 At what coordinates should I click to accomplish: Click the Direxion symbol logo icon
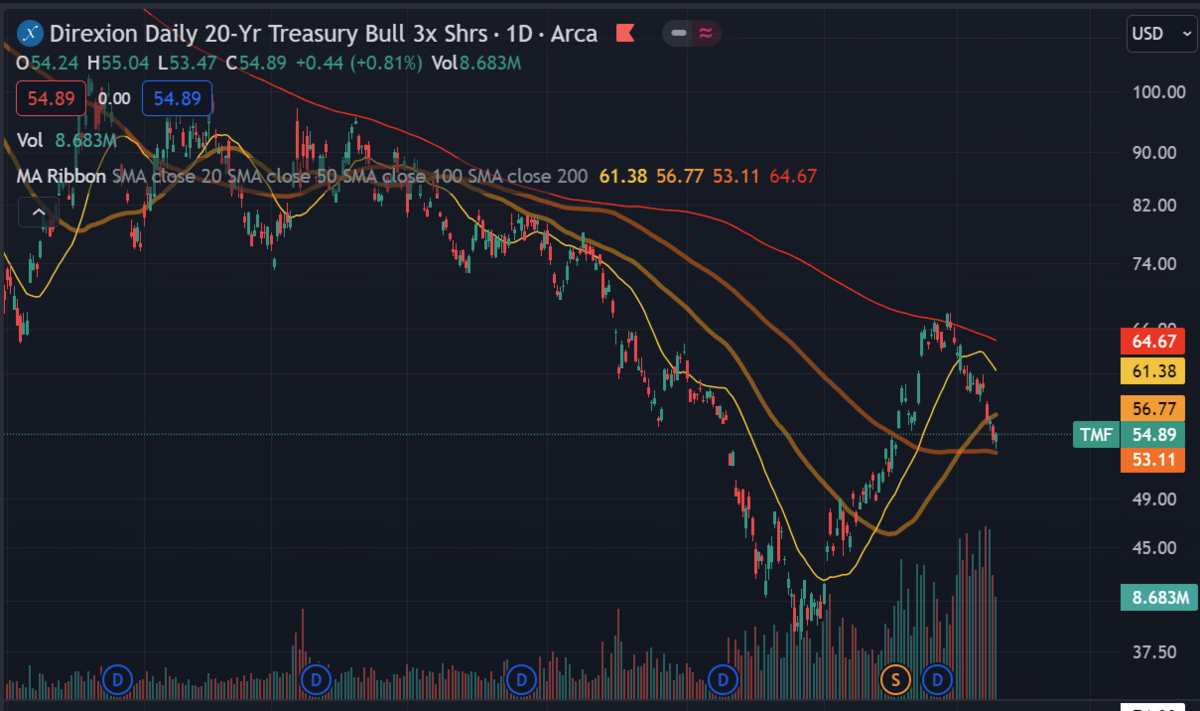(x=30, y=33)
